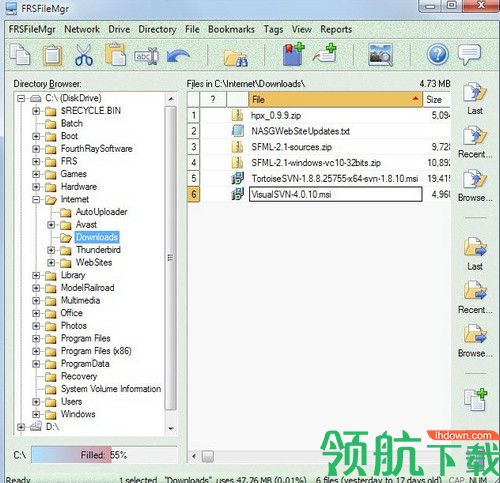Open the Bookmarks menu
The image size is (500, 483).
tap(231, 29)
